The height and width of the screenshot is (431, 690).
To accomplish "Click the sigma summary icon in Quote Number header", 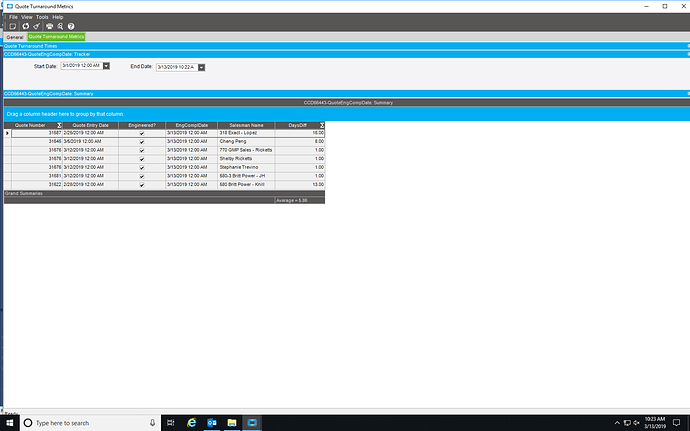I will click(59, 125).
